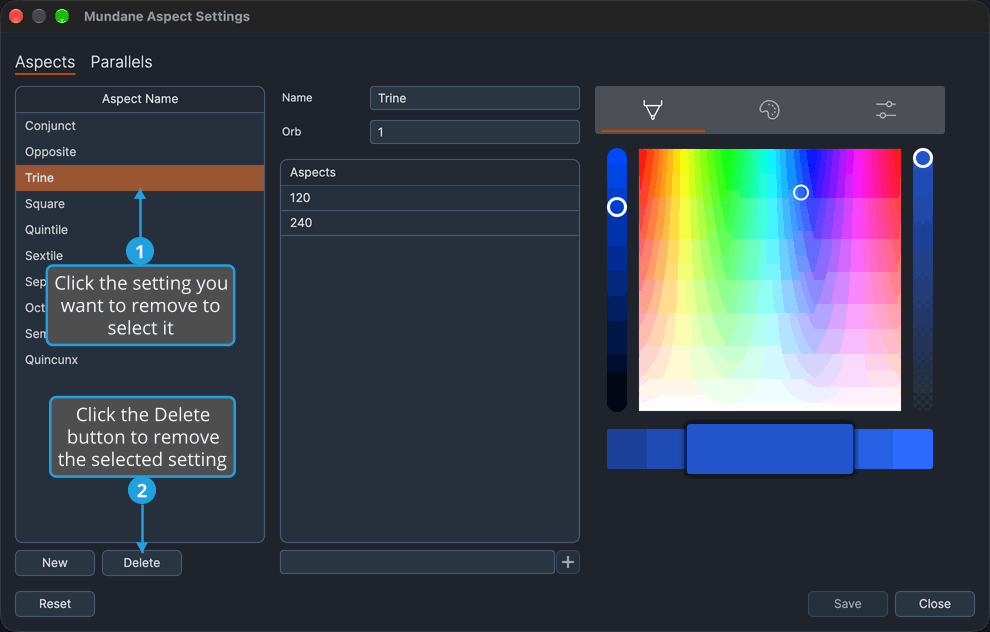The width and height of the screenshot is (990, 632).
Task: Switch to the palette icon tab
Action: tap(769, 110)
